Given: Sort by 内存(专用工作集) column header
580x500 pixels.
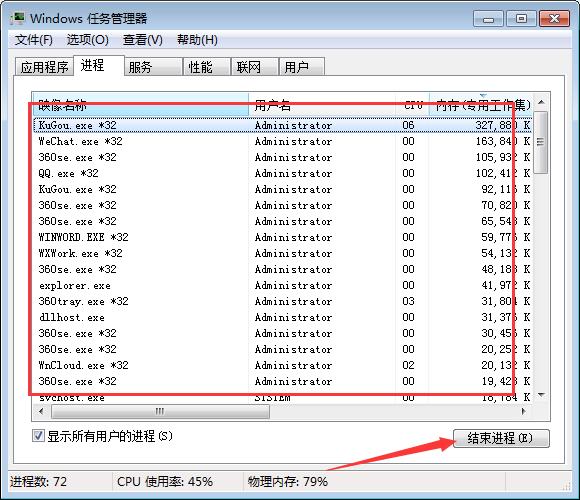Looking at the screenshot, I should (x=481, y=105).
